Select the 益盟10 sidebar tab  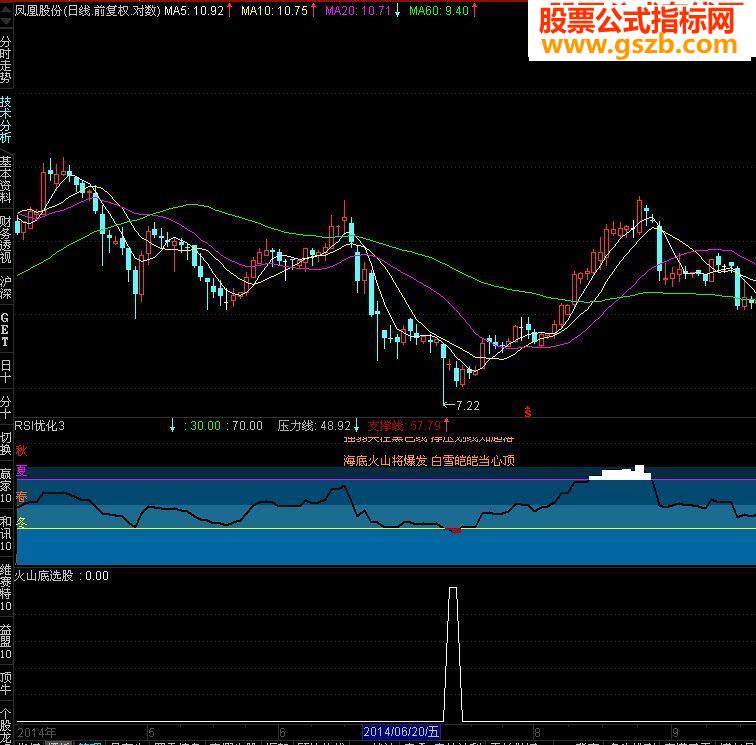5,642
